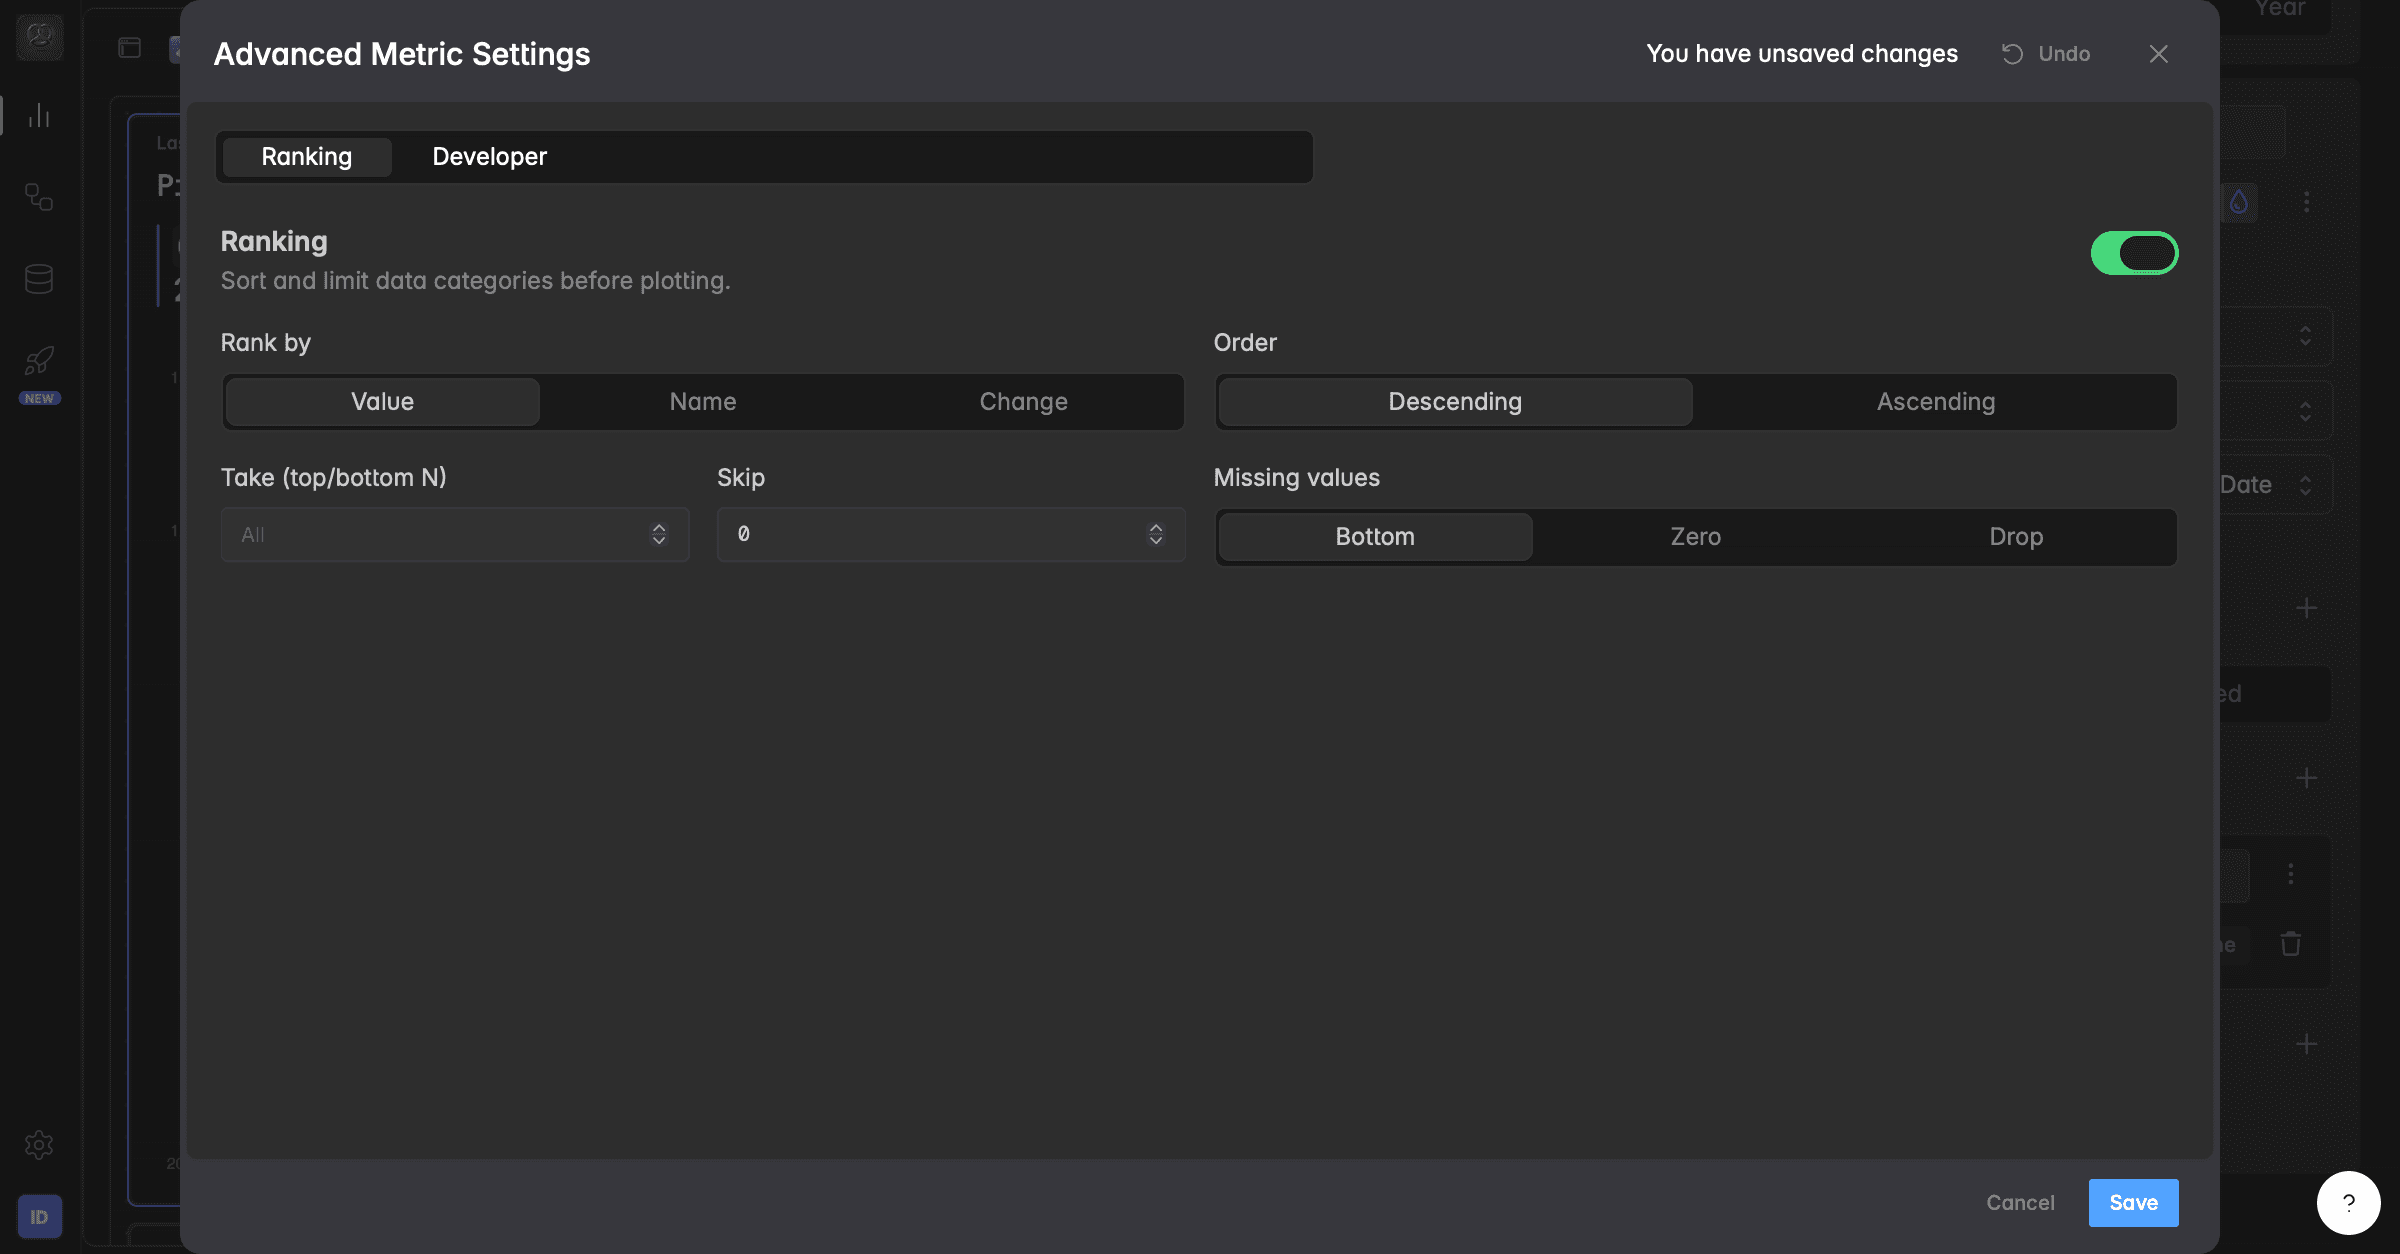Click the Save button
Viewport: 2400px width, 1254px height.
pos(2133,1203)
